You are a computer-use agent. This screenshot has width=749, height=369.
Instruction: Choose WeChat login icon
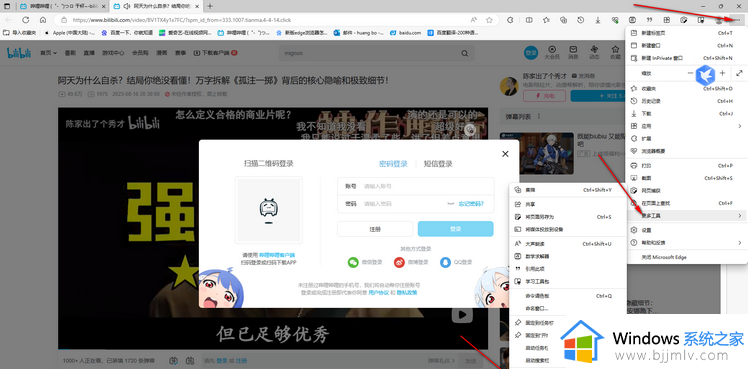tap(353, 262)
